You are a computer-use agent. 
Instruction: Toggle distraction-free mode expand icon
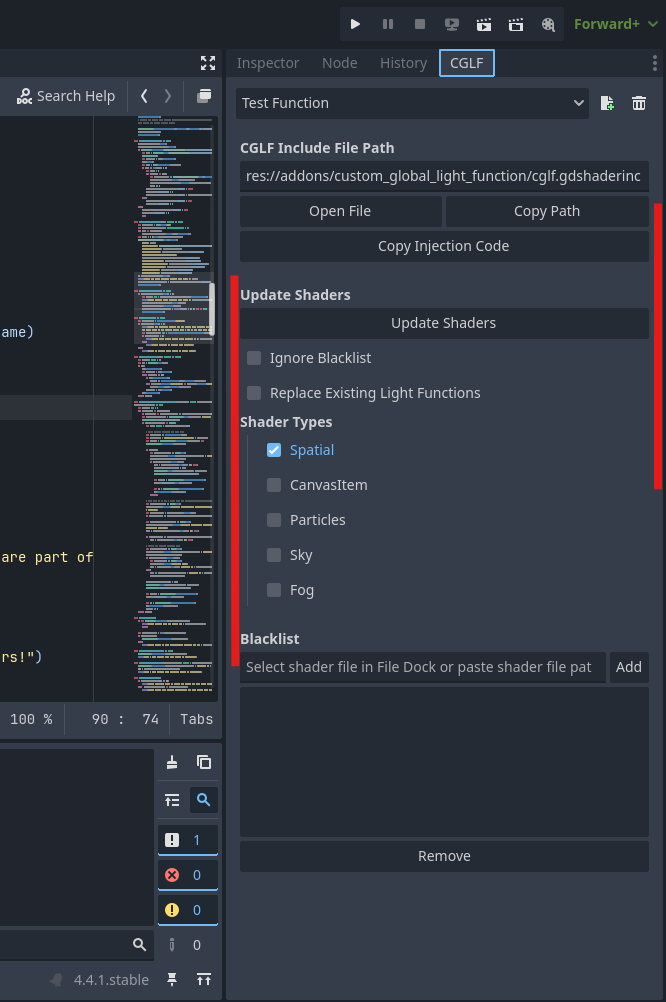208,63
